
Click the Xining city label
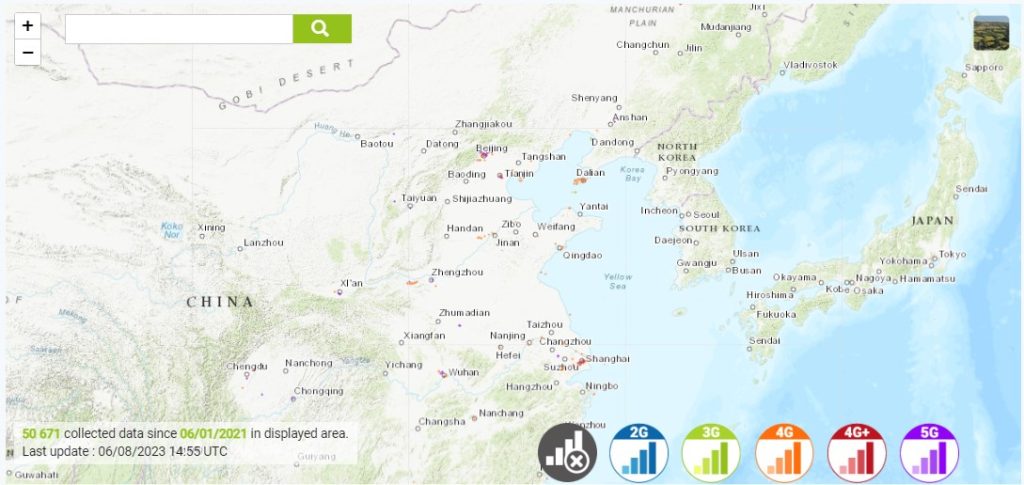point(211,228)
